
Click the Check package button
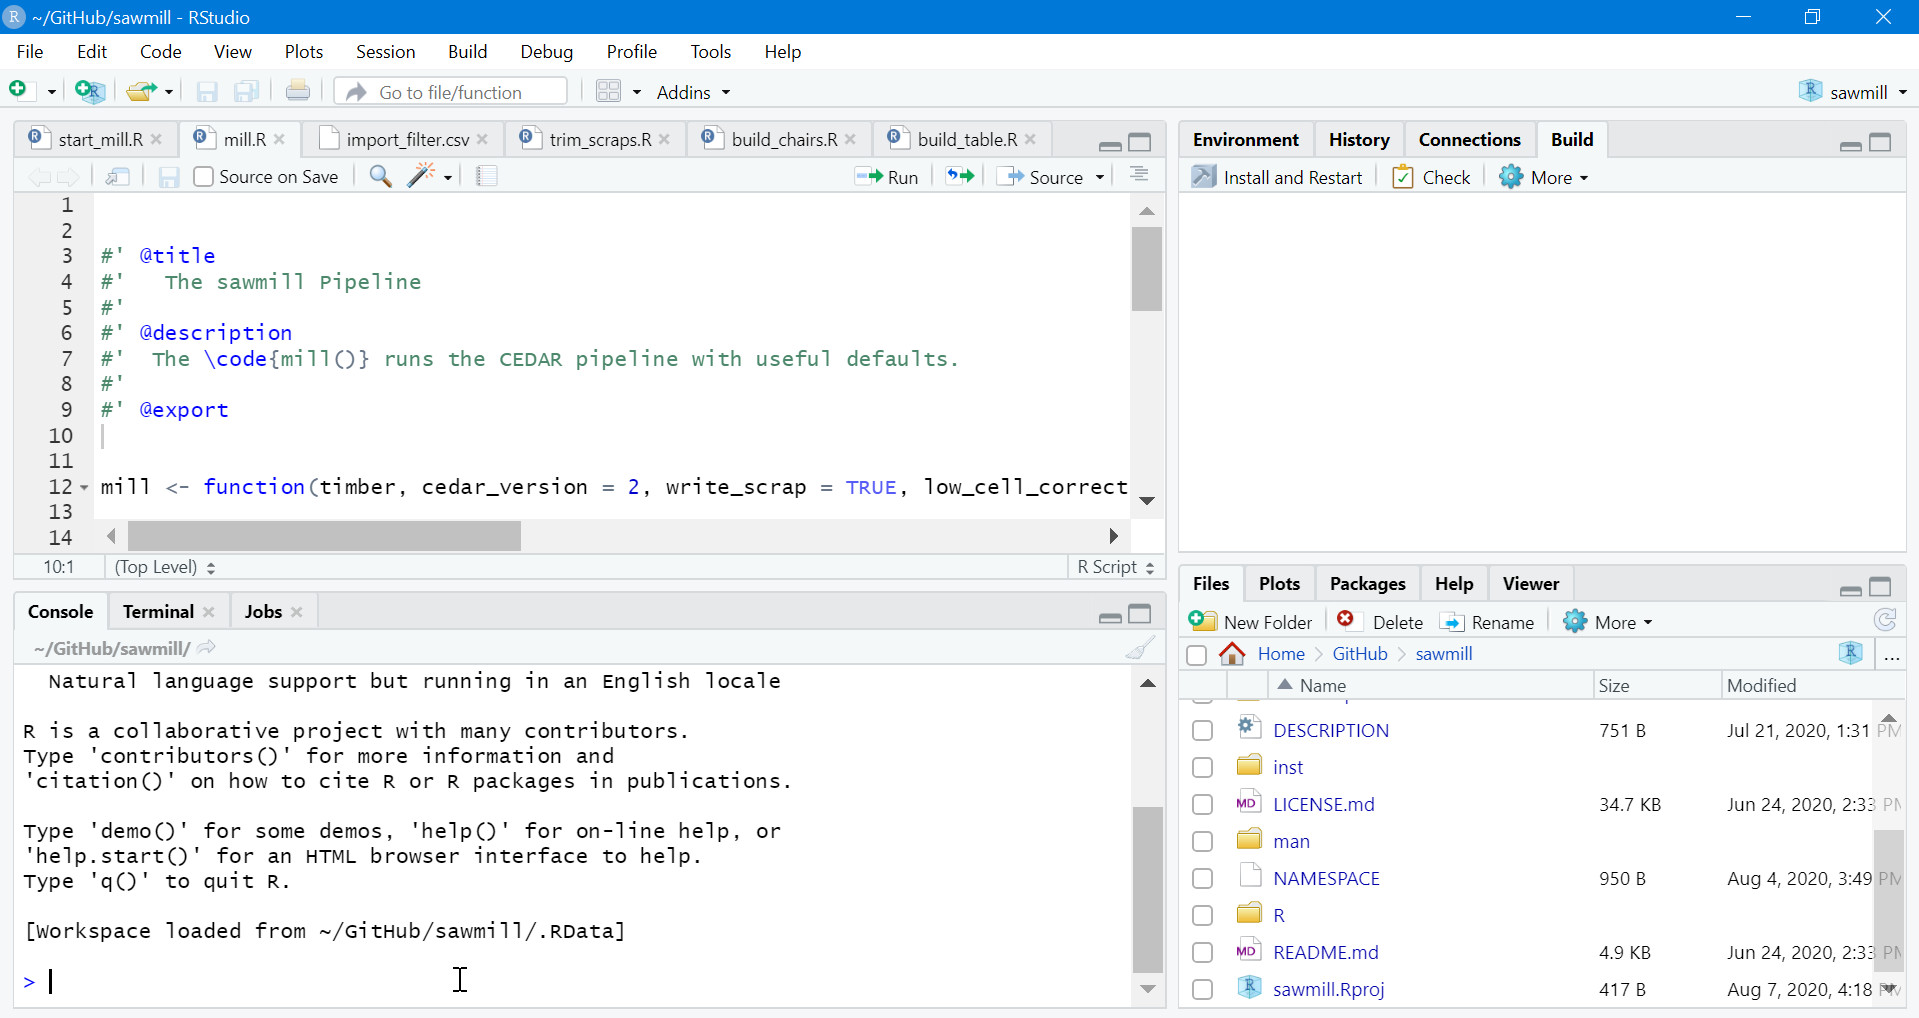[1431, 177]
